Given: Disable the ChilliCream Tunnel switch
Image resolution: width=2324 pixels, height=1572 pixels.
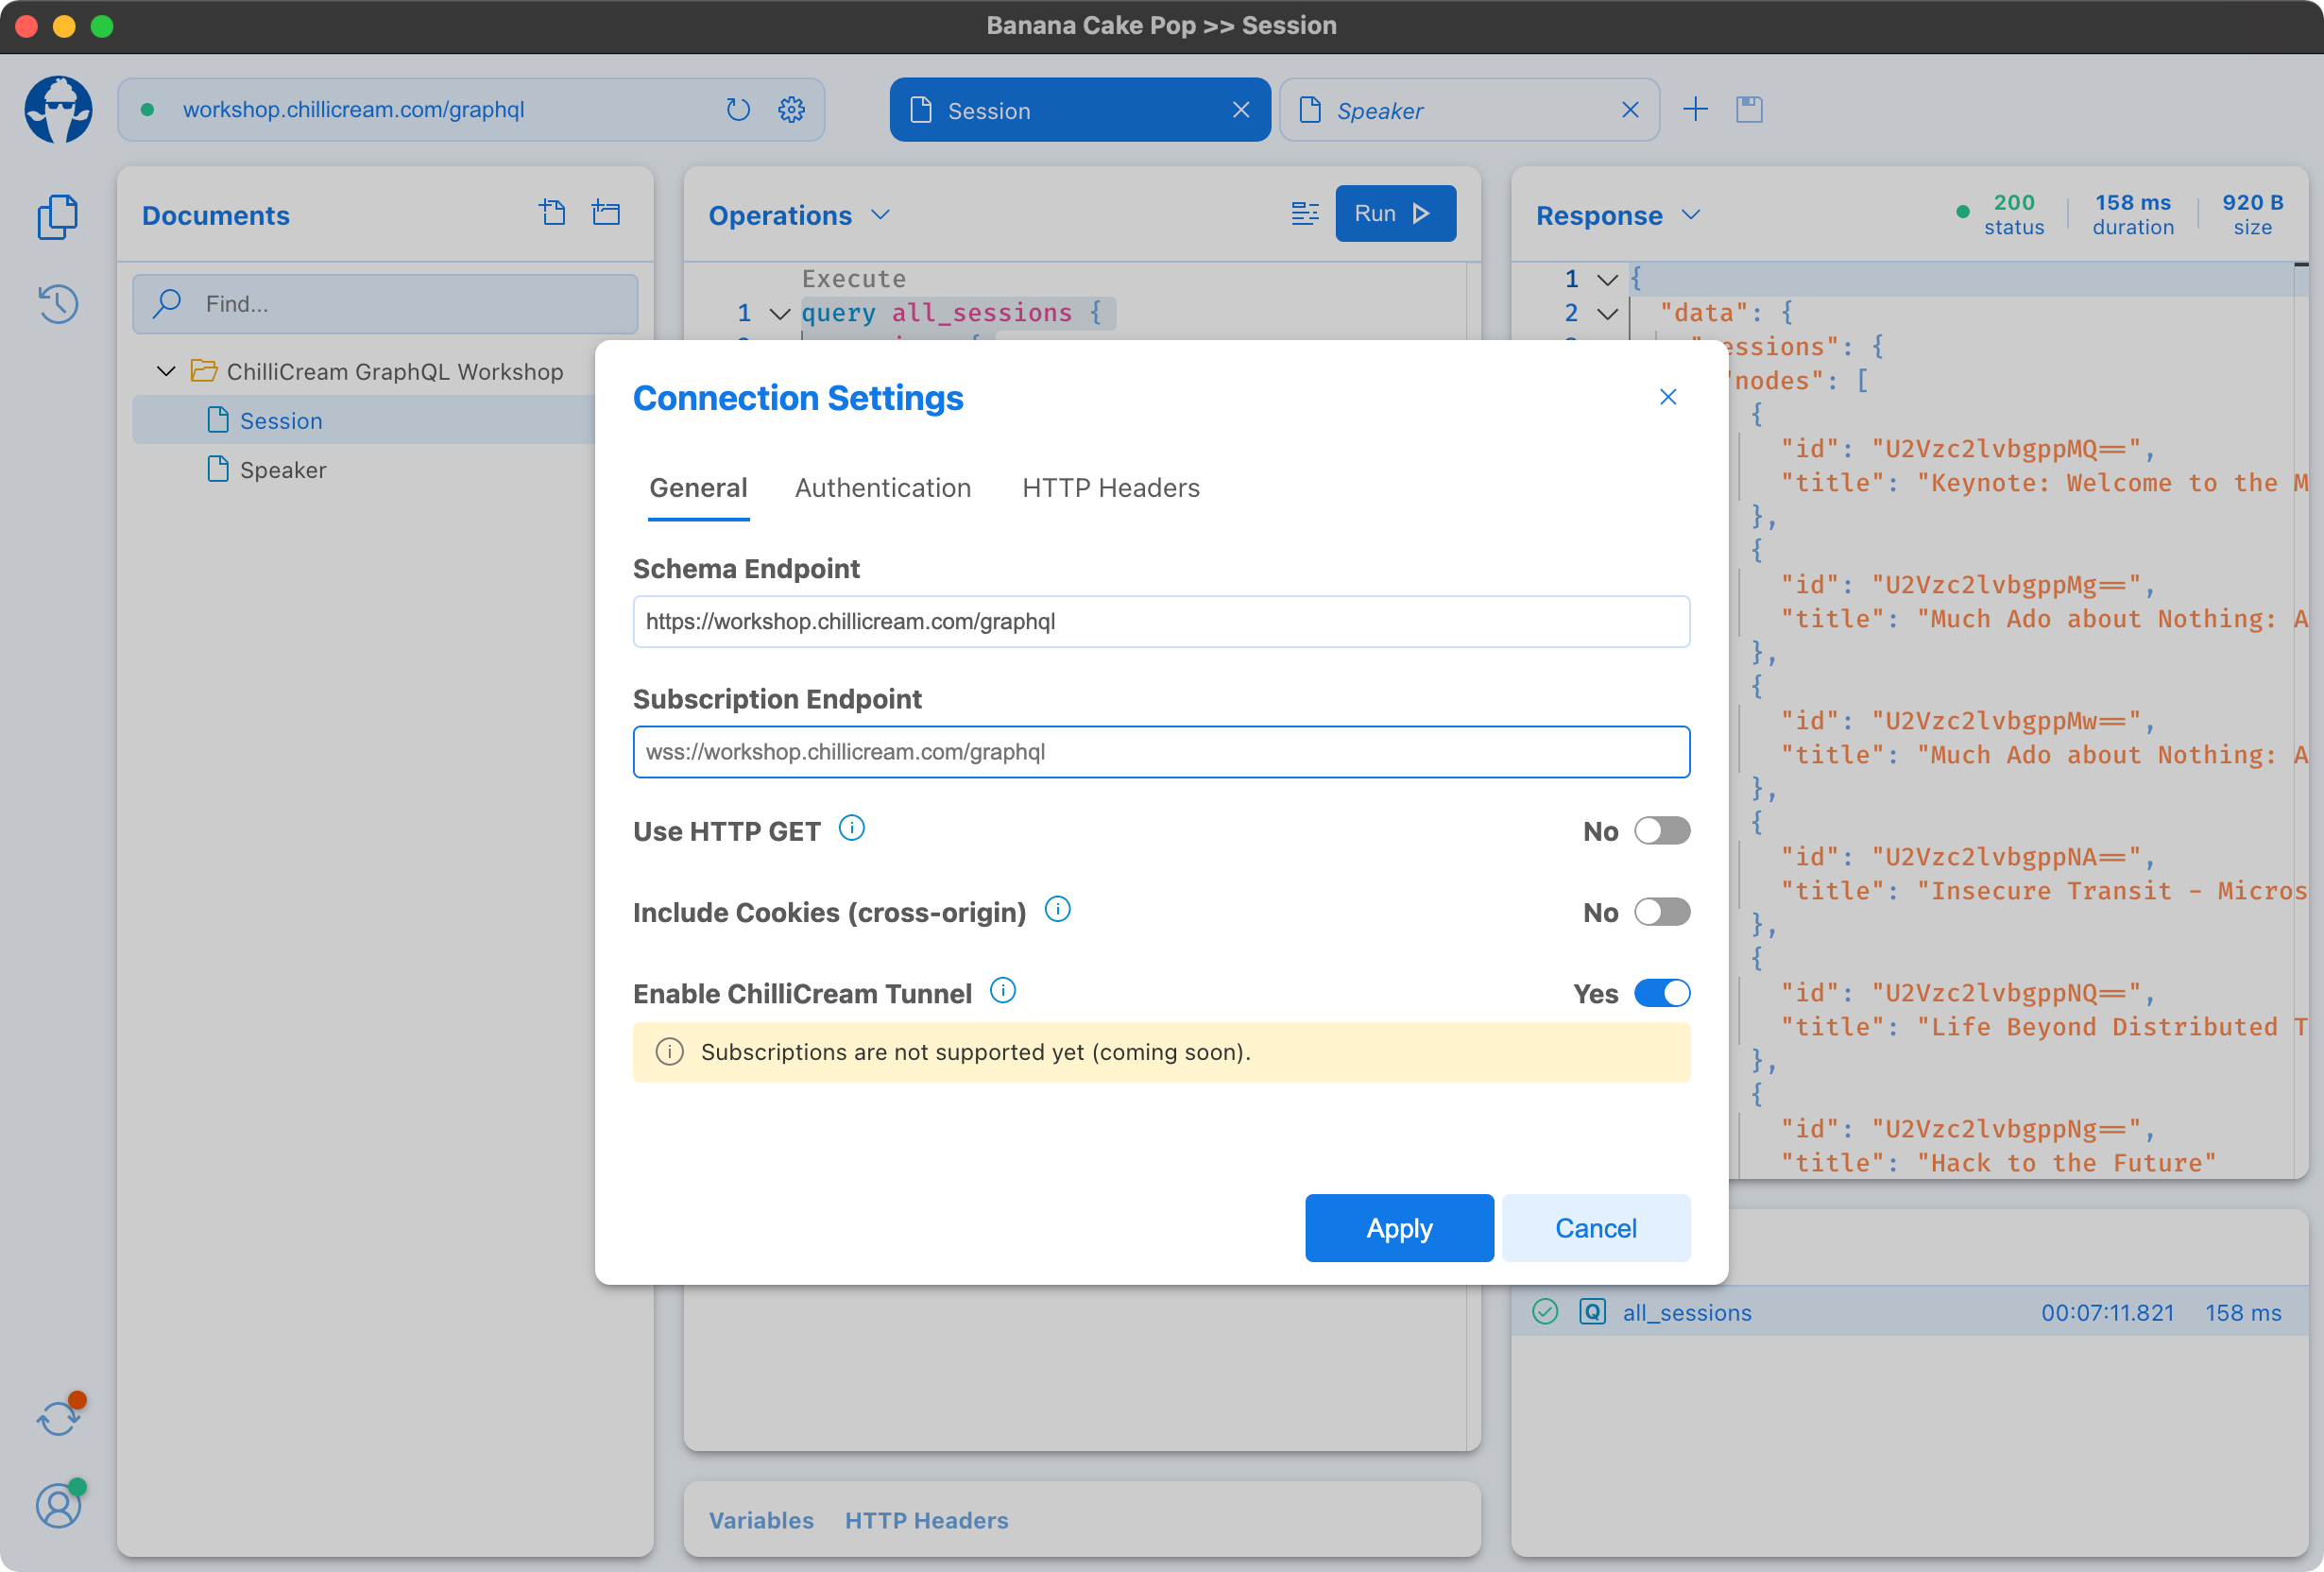Looking at the screenshot, I should (1661, 993).
